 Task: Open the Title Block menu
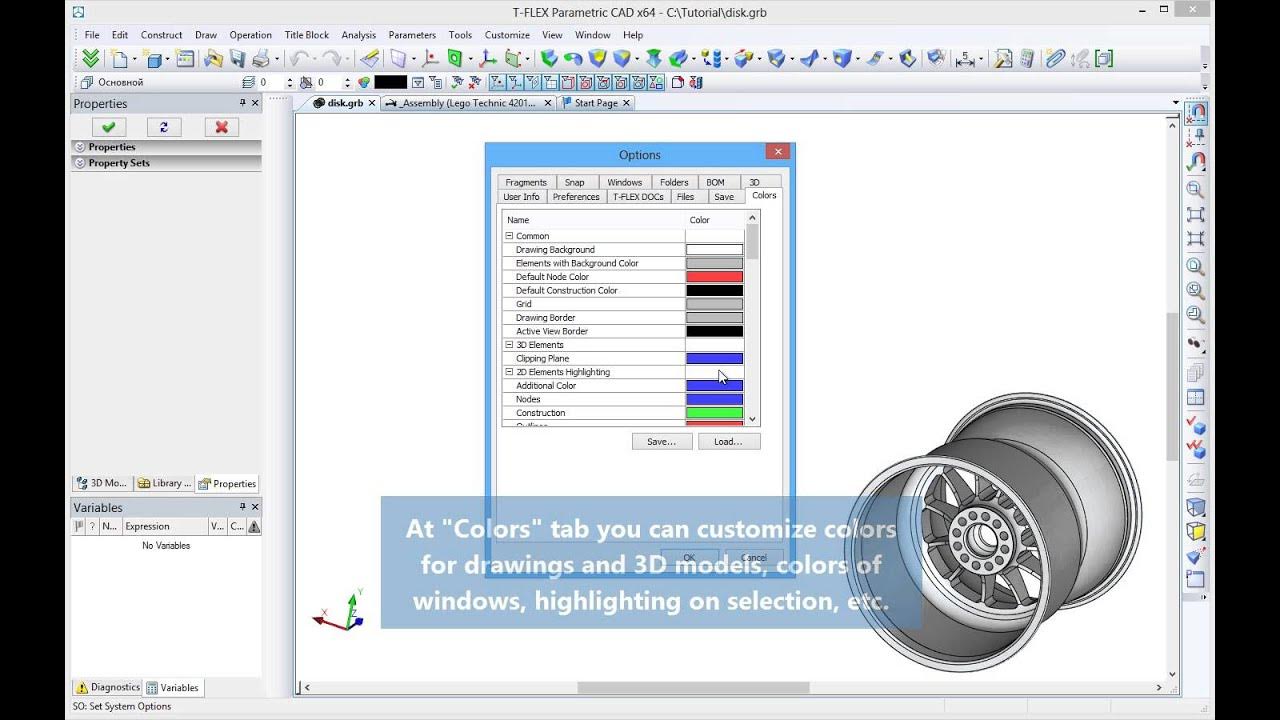click(x=306, y=35)
